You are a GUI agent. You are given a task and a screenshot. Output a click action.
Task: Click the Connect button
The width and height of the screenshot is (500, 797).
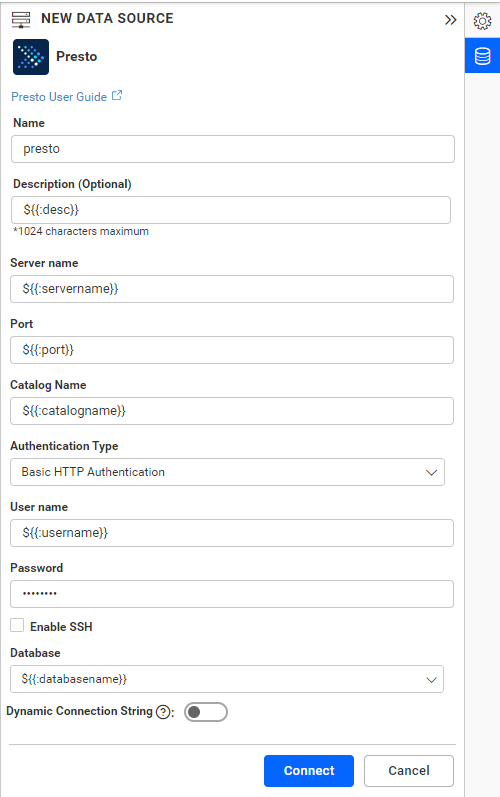click(309, 771)
